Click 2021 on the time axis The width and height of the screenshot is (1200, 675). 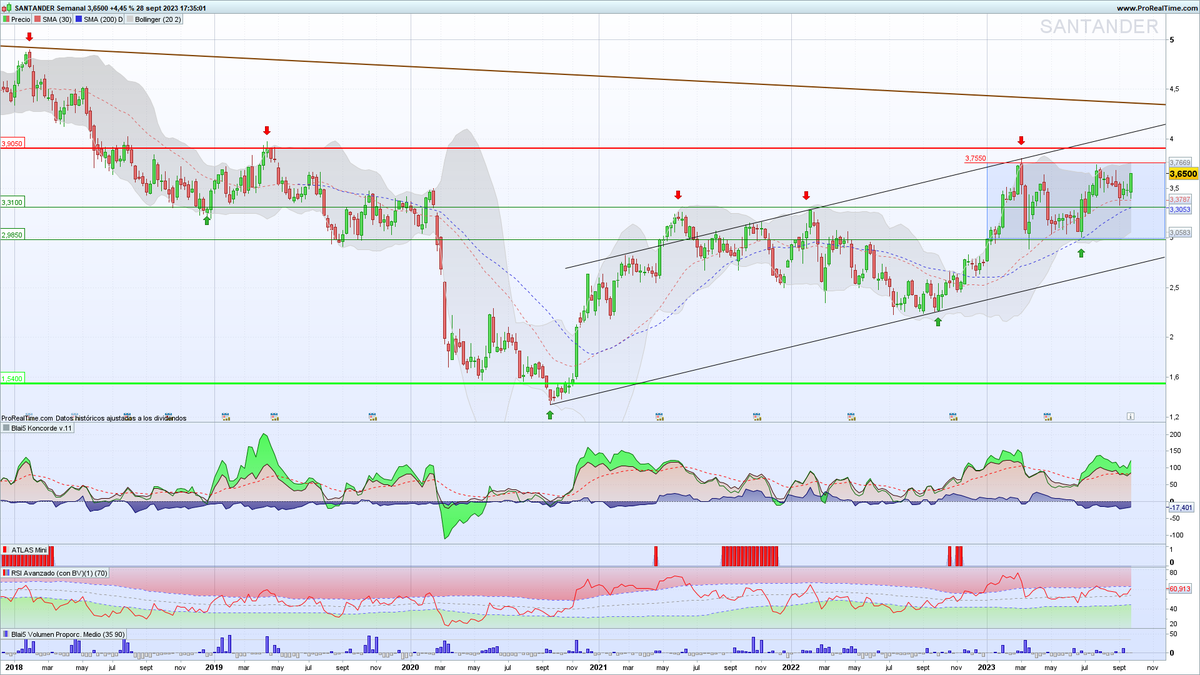click(x=597, y=665)
